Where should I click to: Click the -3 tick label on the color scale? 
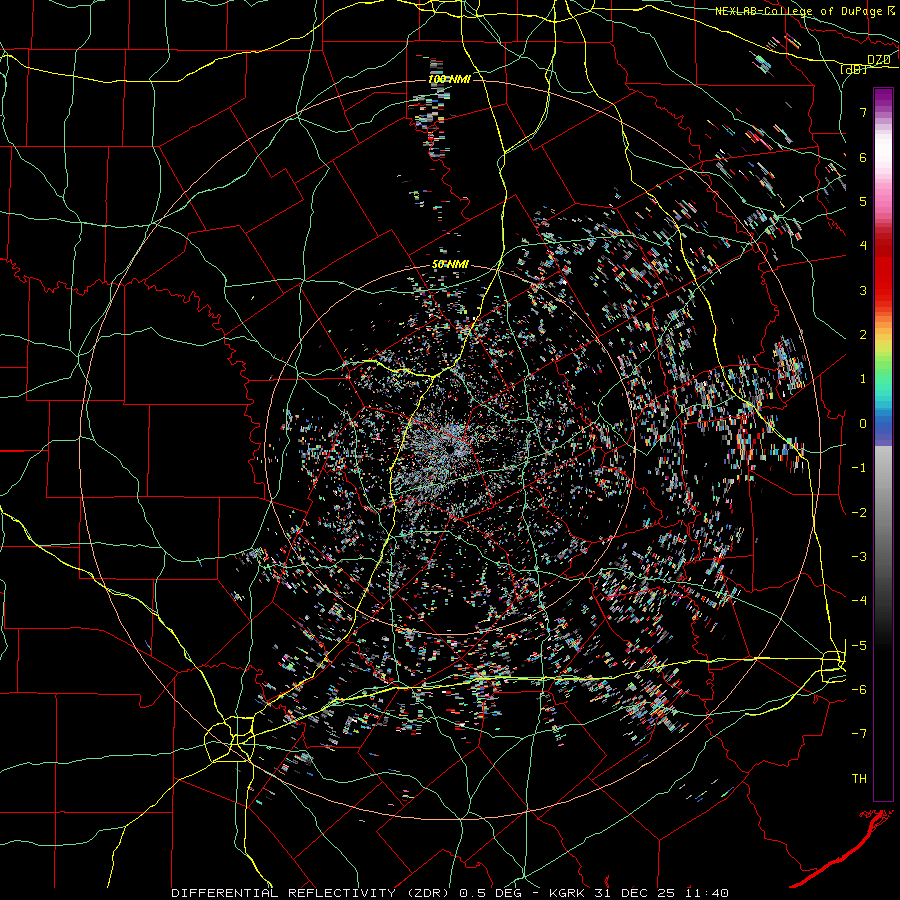(859, 557)
